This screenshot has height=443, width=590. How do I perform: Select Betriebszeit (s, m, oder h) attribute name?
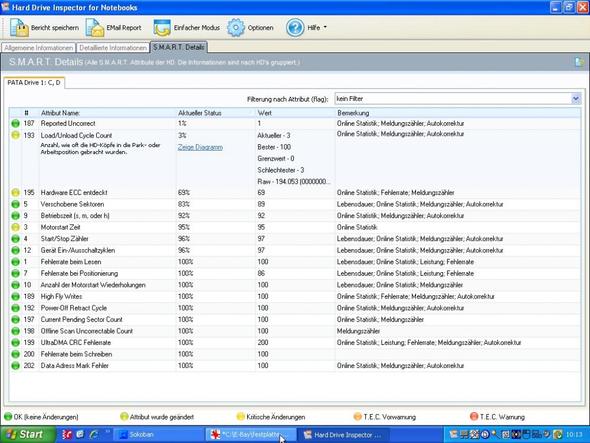[75, 216]
